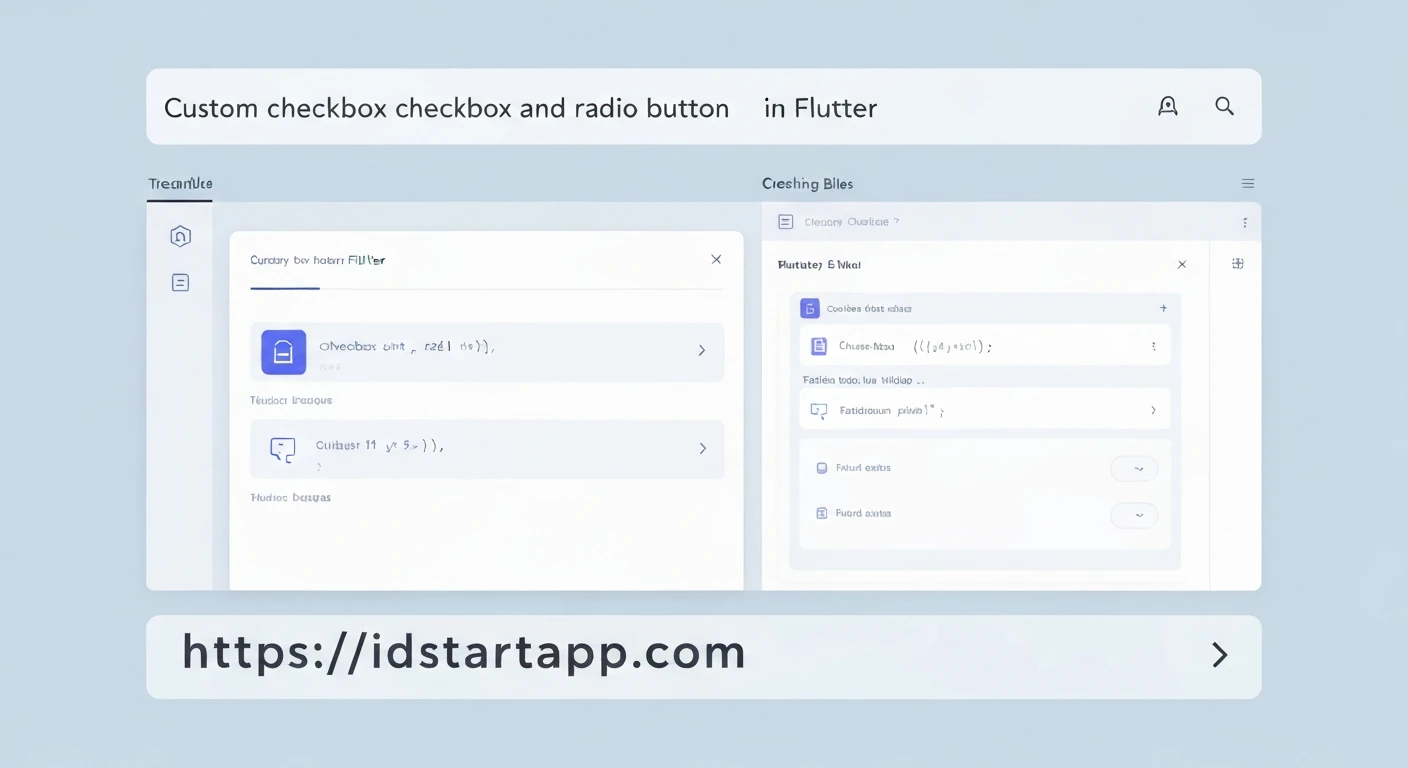Close the left dialog
This screenshot has height=768, width=1408.
716,259
